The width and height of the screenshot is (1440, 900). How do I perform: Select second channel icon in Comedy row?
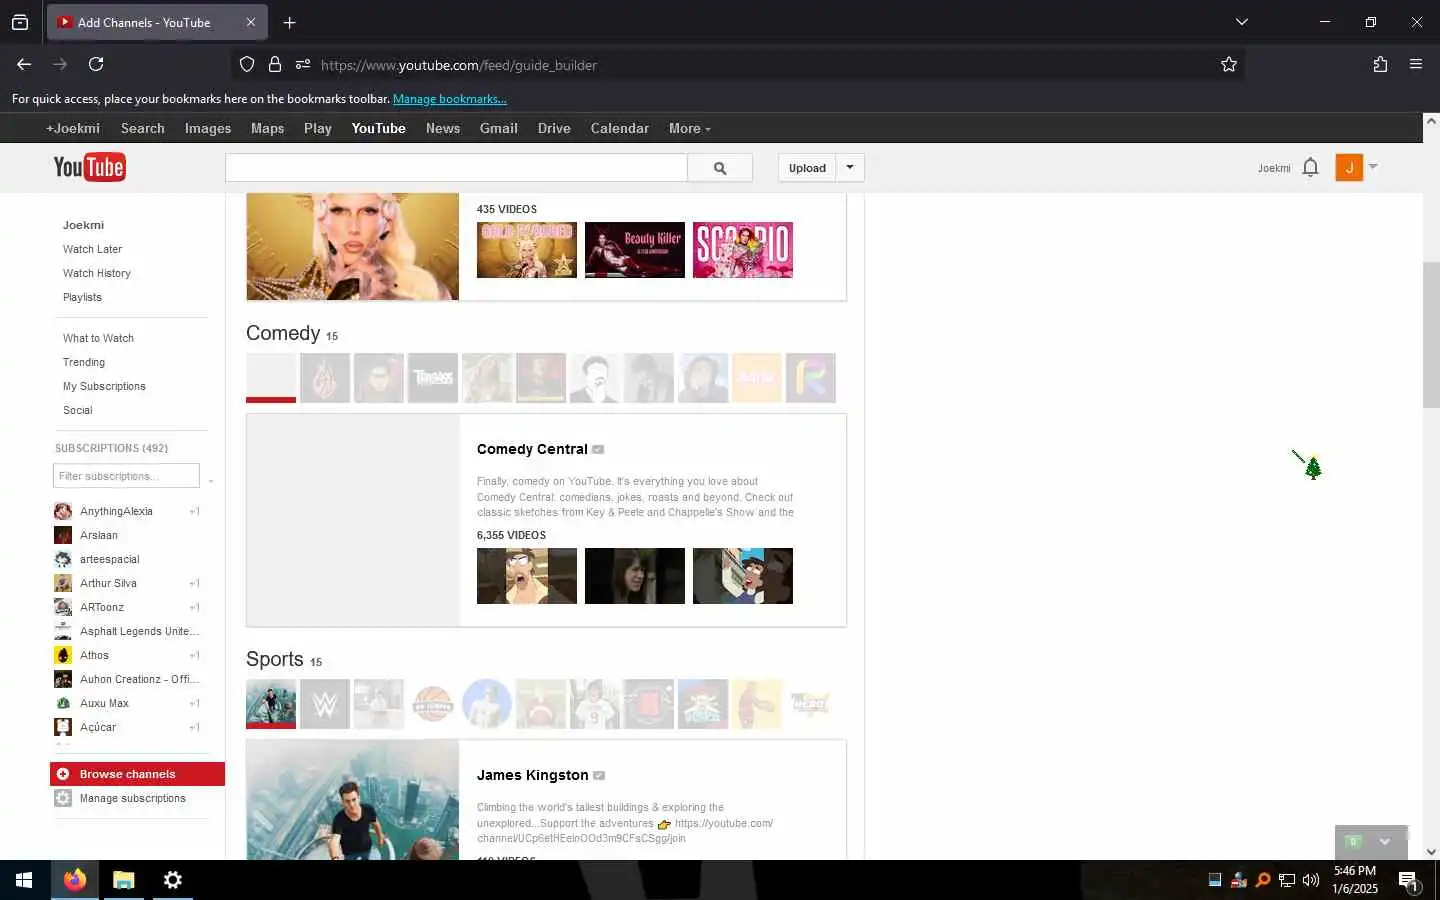(x=325, y=378)
